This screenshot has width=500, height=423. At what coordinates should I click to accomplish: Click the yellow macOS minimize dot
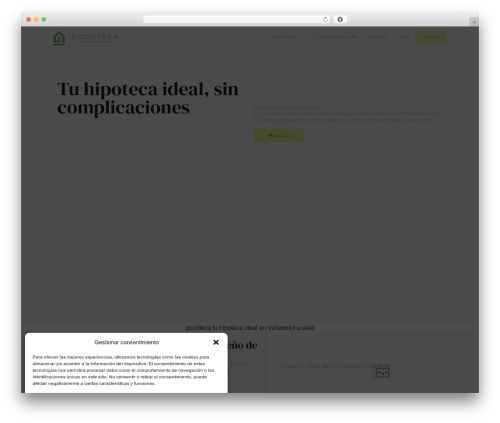[36, 19]
